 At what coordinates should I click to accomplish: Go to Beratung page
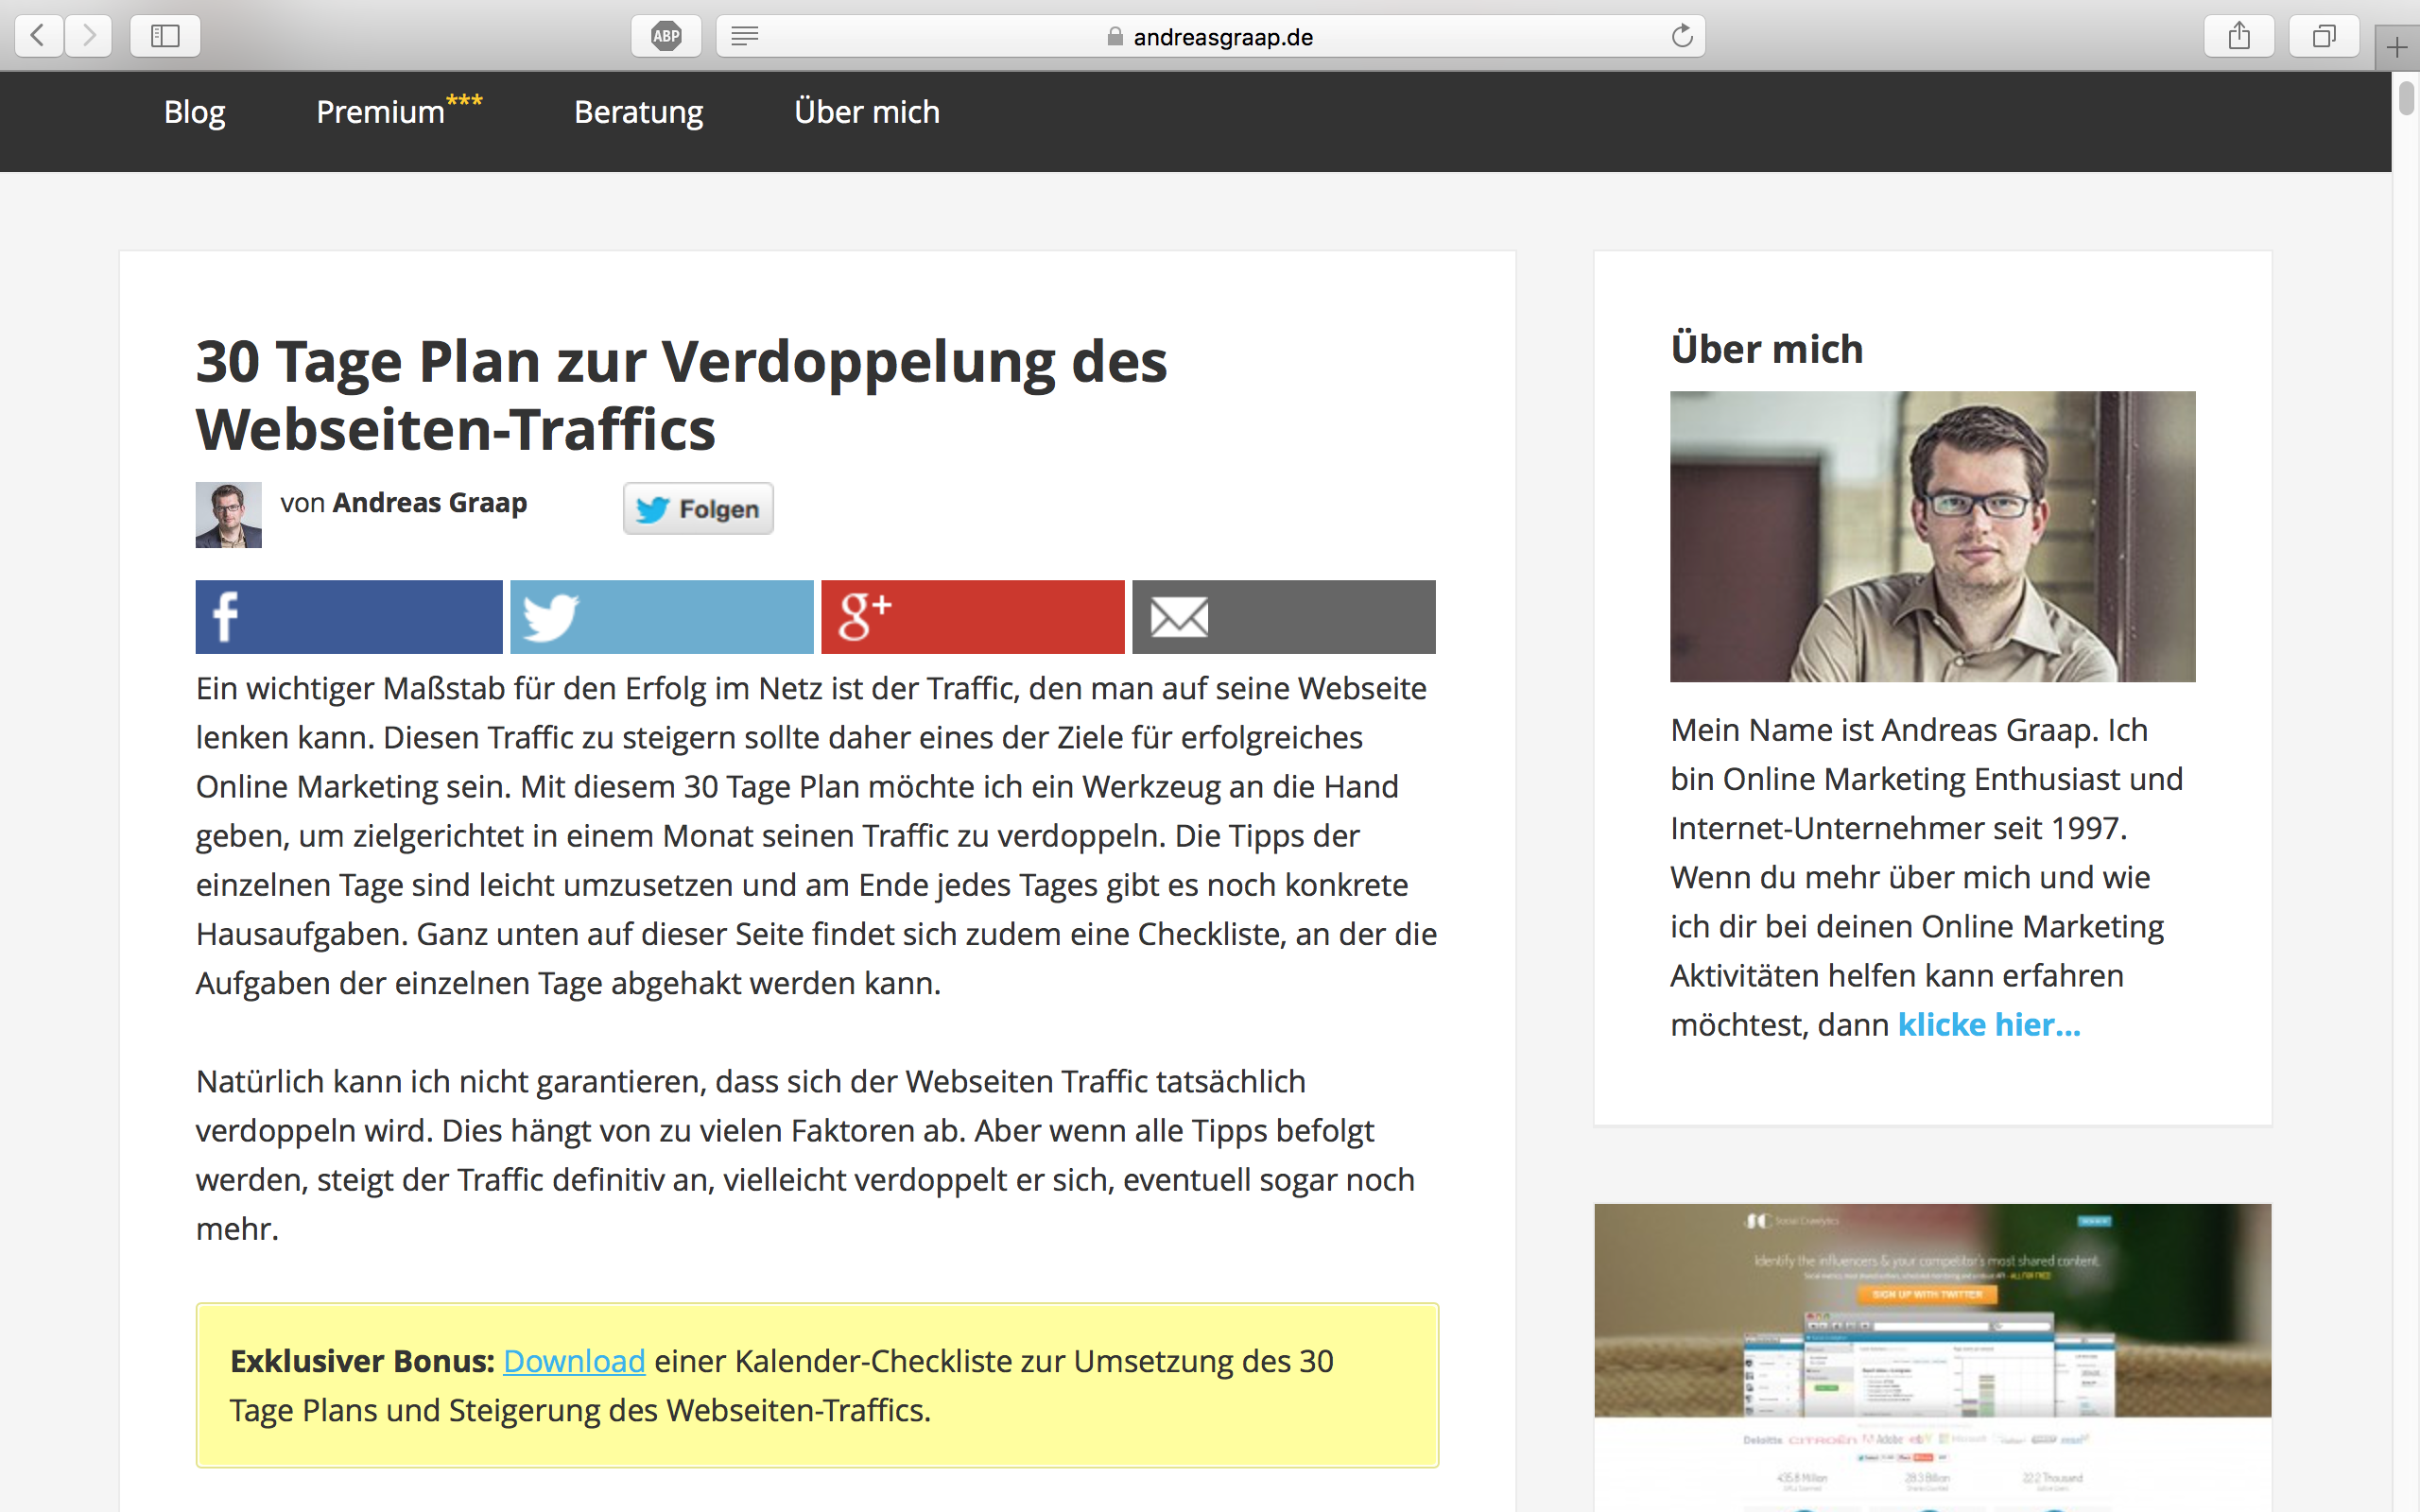click(x=638, y=112)
